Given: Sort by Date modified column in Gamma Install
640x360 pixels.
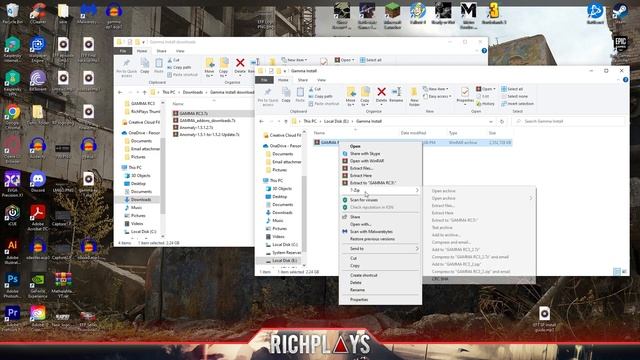Looking at the screenshot, I should [x=413, y=133].
